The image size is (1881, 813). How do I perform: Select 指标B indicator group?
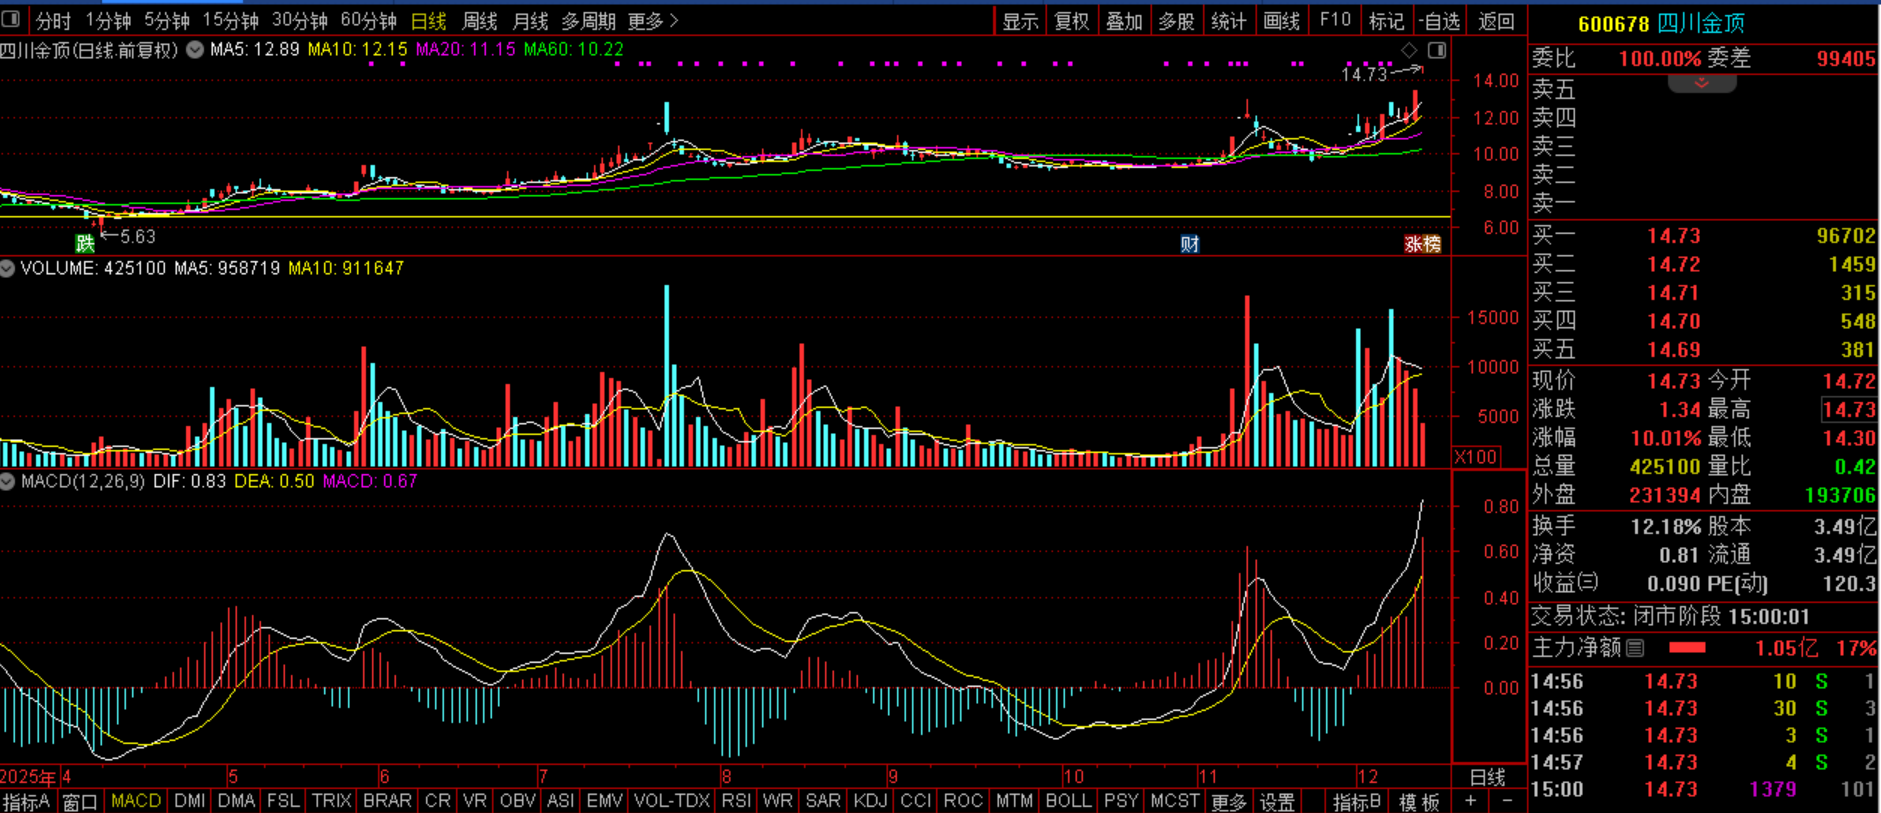coord(1357,802)
